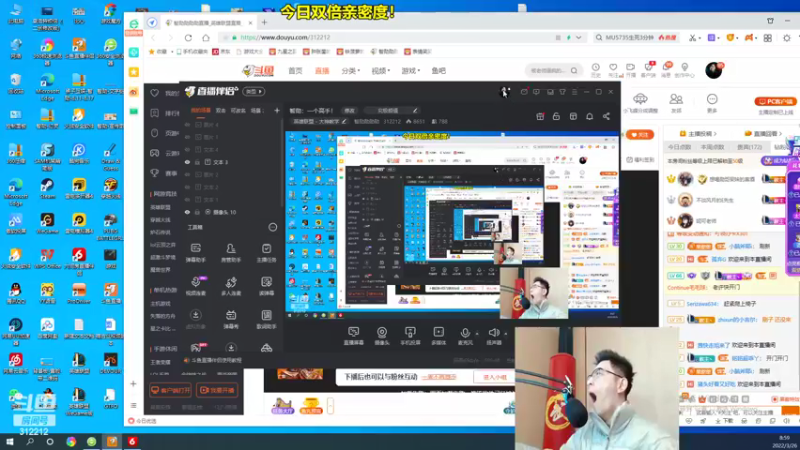The width and height of the screenshot is (800, 450).
Task: Click bottom-right orange button in 直播伴侣 sidebar
Action: click(x=217, y=390)
